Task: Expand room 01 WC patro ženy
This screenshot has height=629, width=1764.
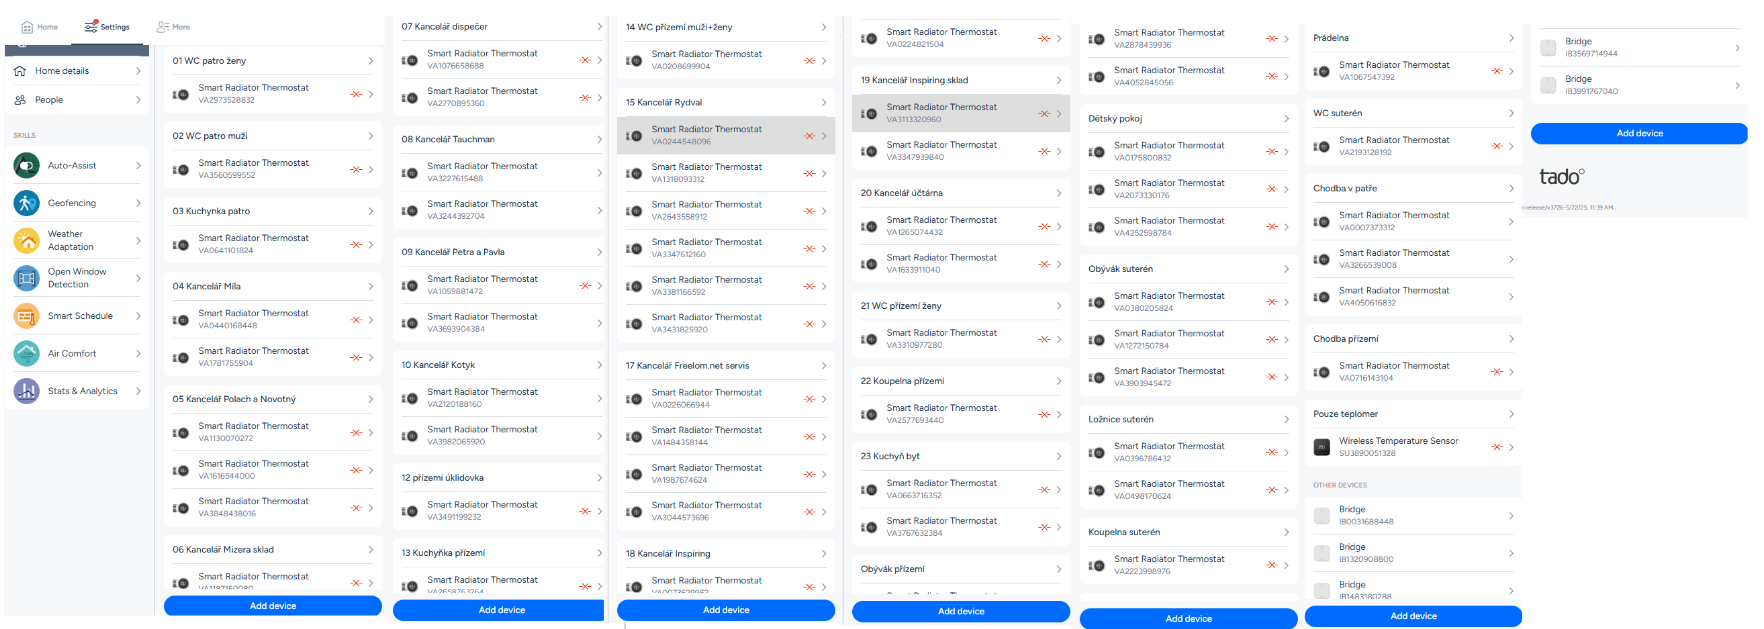Action: point(273,61)
